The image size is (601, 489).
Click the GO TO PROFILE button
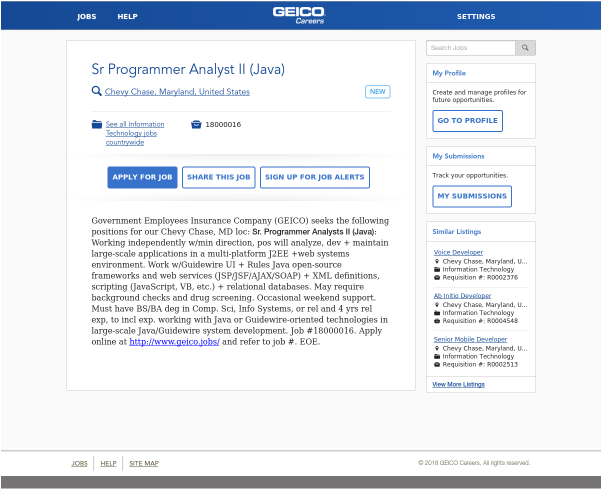(x=467, y=121)
